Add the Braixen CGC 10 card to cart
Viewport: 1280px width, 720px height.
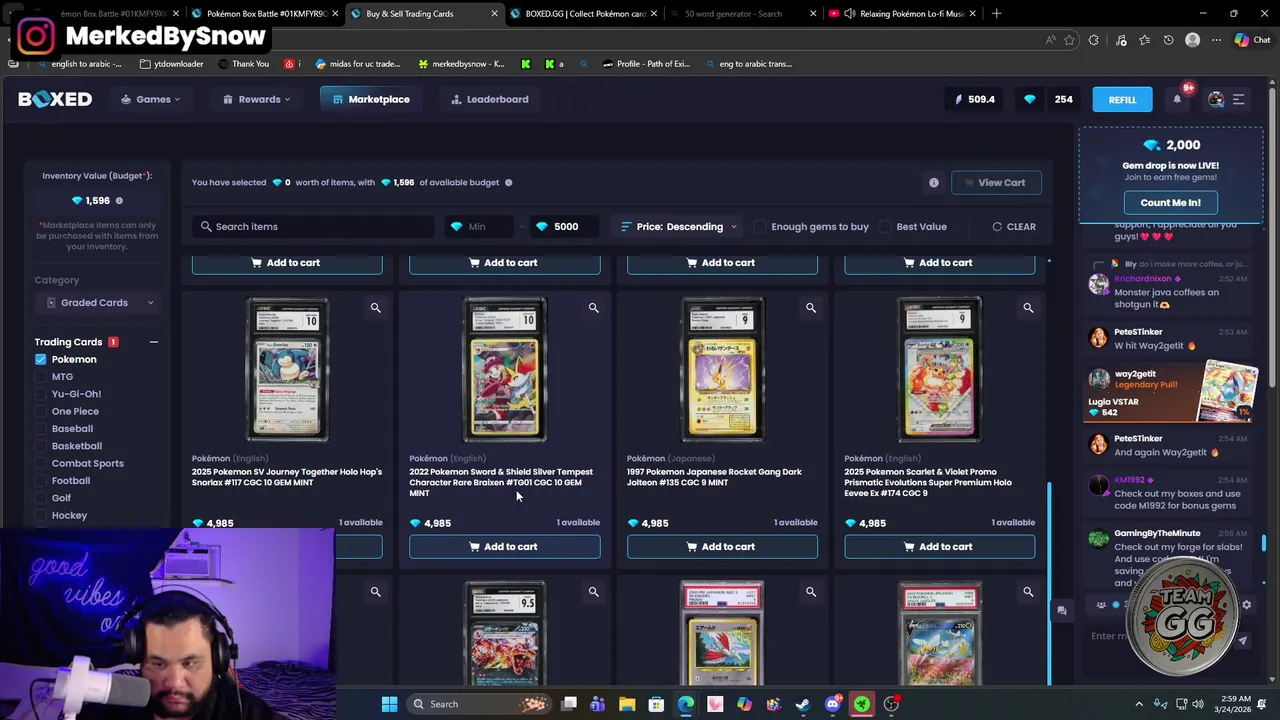coord(504,547)
